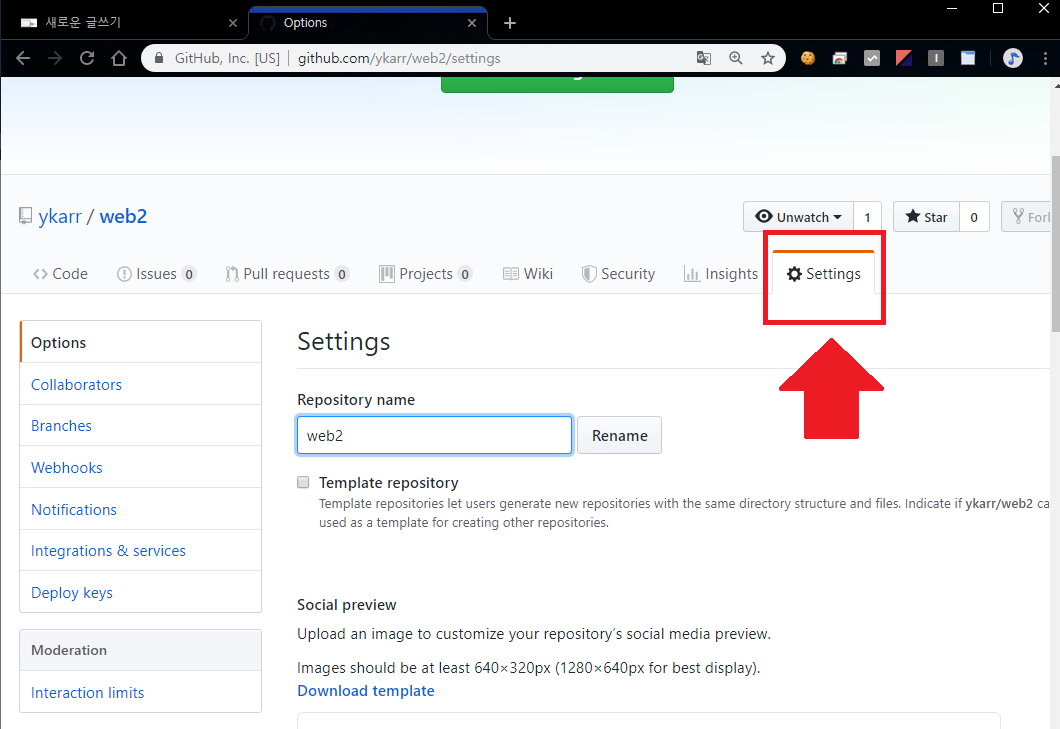
Task: Open the Security tab
Action: [x=619, y=274]
